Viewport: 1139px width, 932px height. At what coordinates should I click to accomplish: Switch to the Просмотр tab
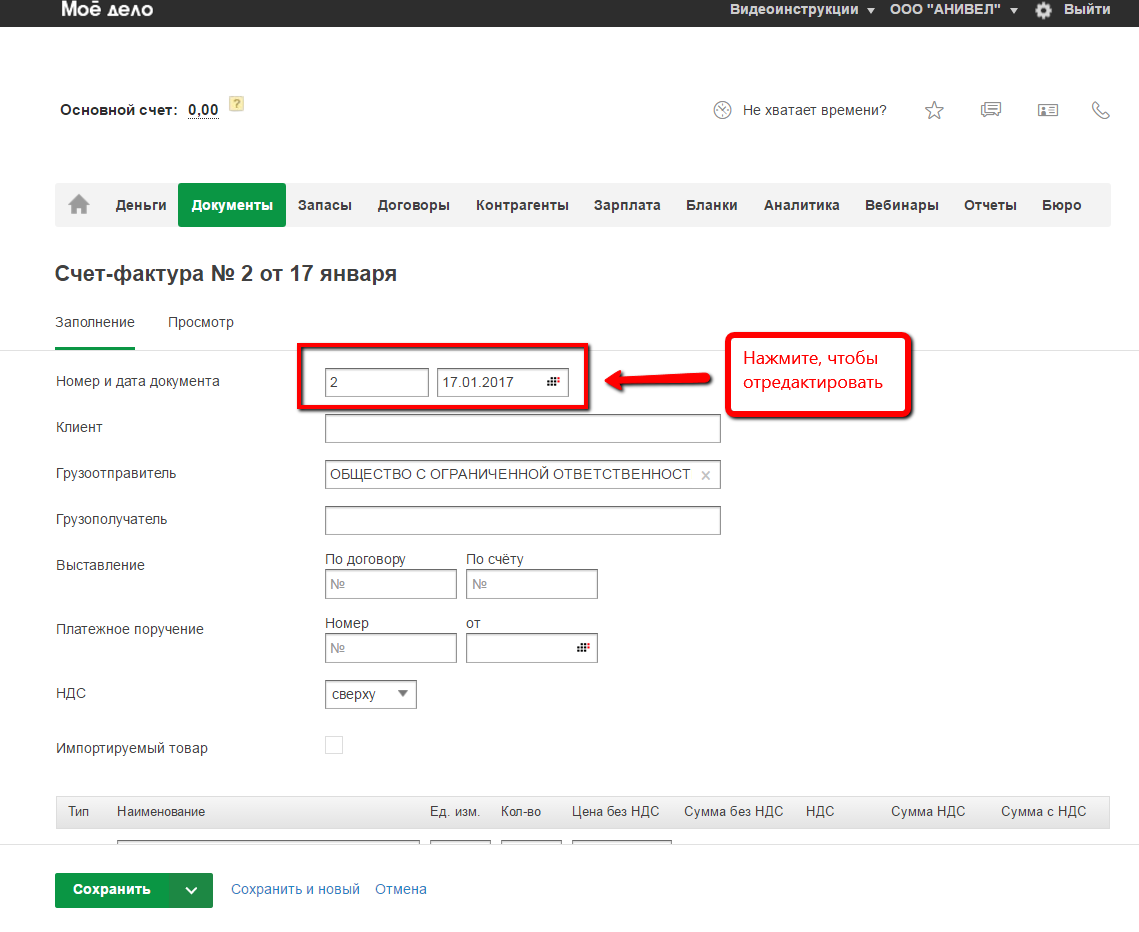pos(201,322)
